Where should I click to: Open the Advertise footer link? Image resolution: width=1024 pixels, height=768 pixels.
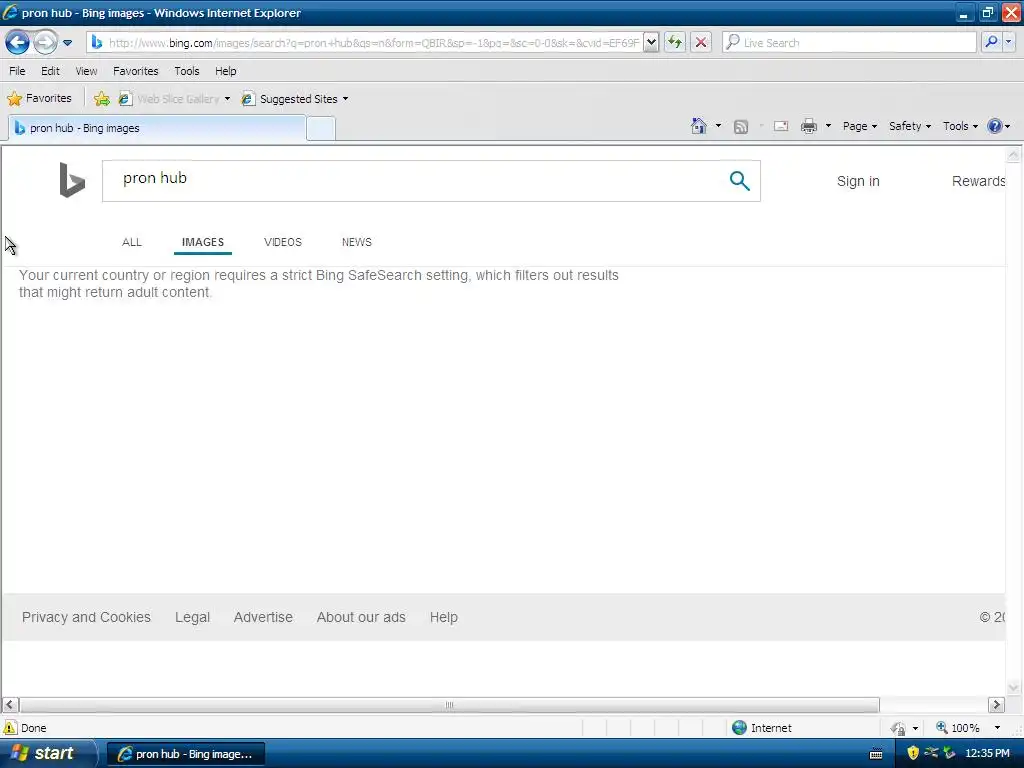click(x=263, y=617)
